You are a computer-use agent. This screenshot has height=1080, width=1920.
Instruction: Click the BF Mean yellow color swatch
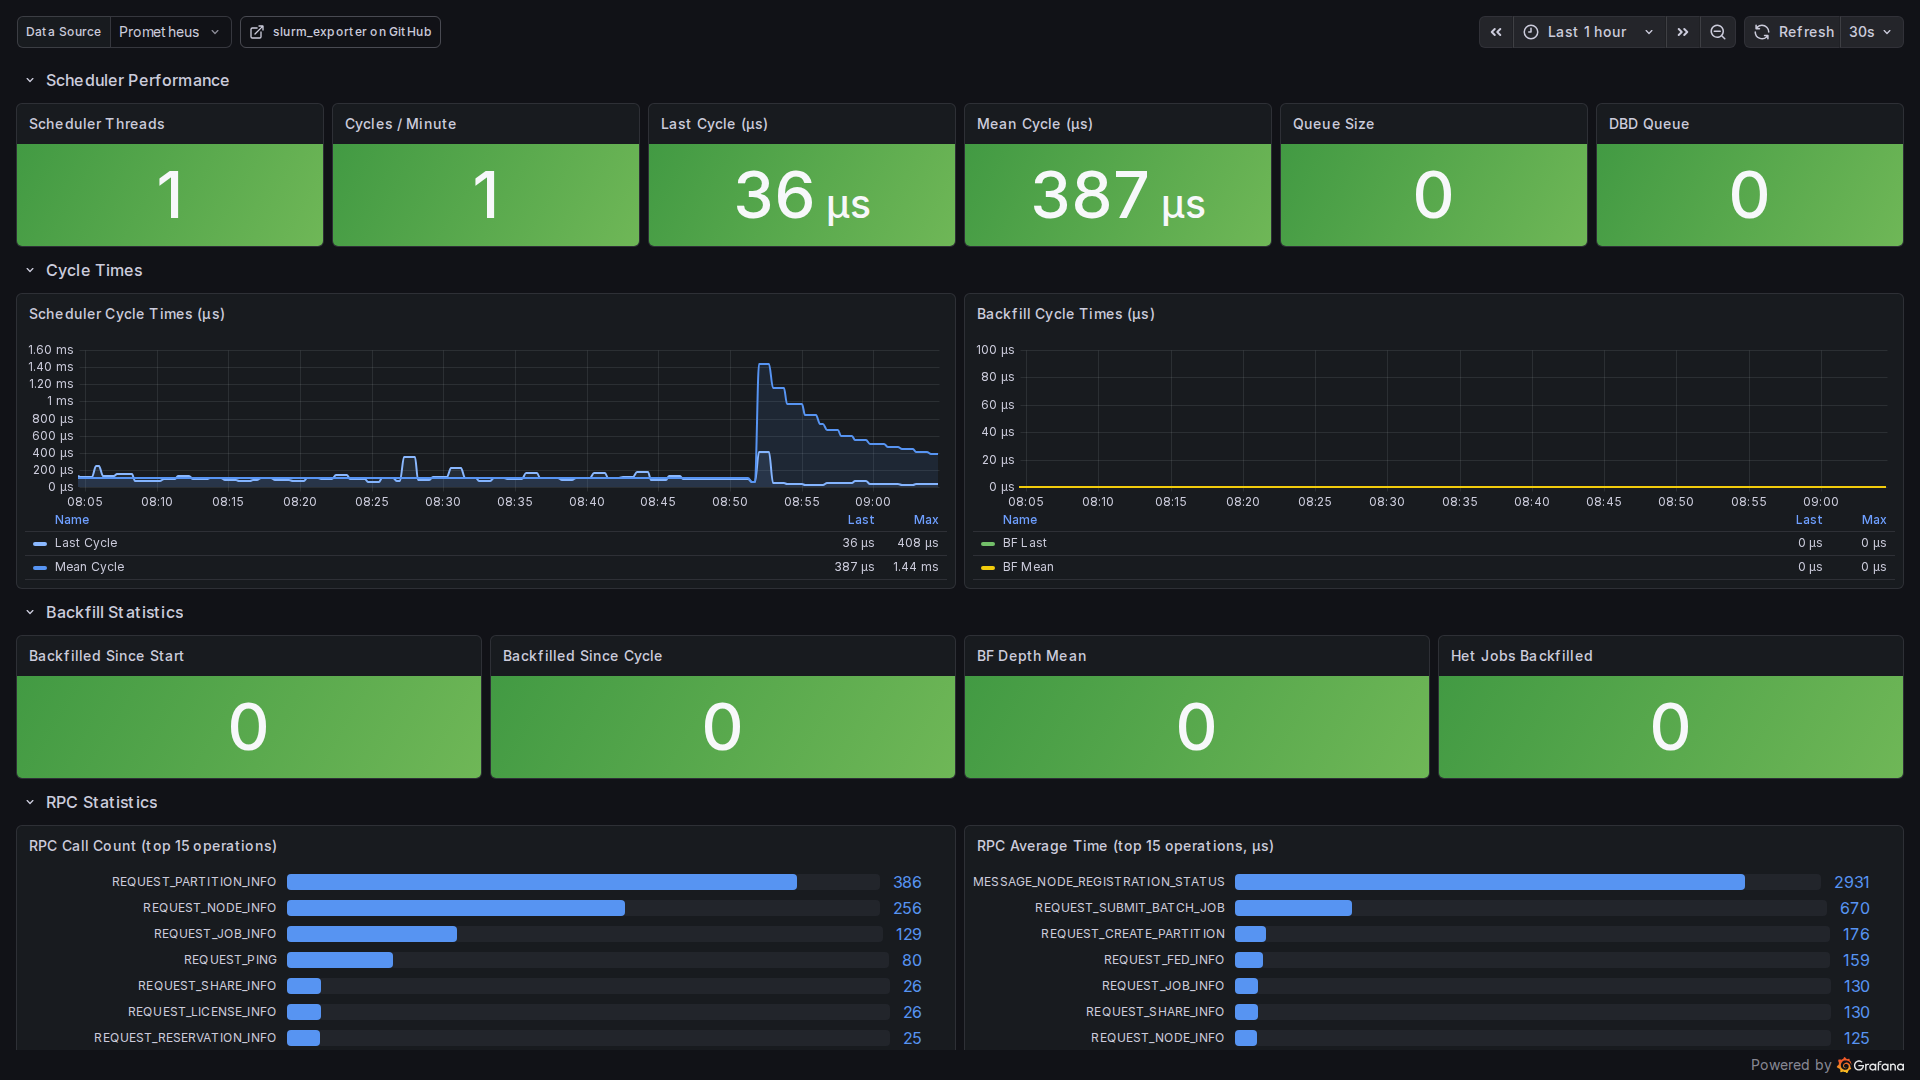pyautogui.click(x=988, y=567)
